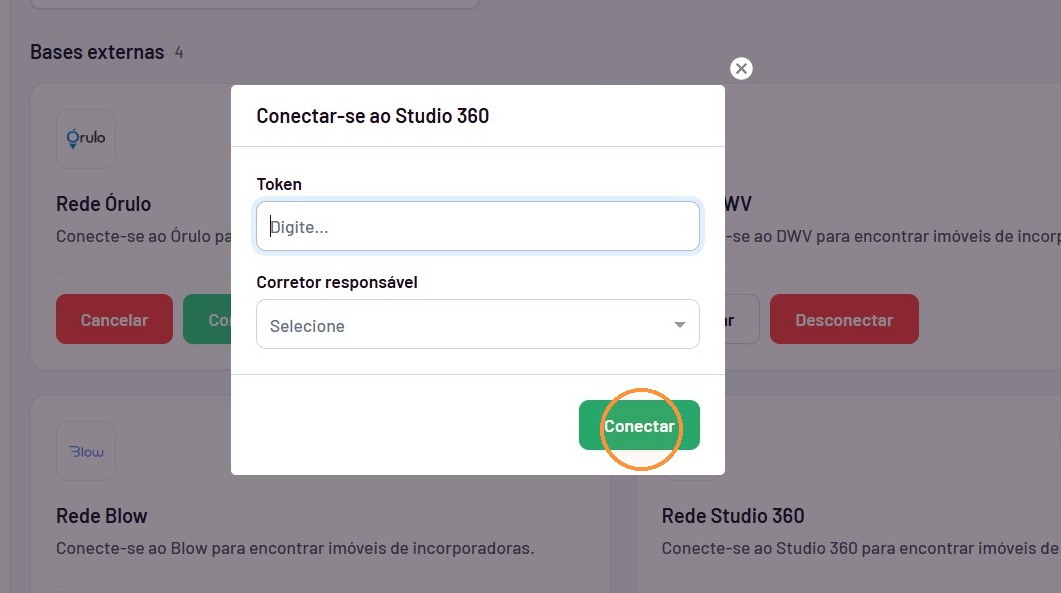Close the Studio 360 dialog with X icon
The width and height of the screenshot is (1061, 593).
click(741, 68)
